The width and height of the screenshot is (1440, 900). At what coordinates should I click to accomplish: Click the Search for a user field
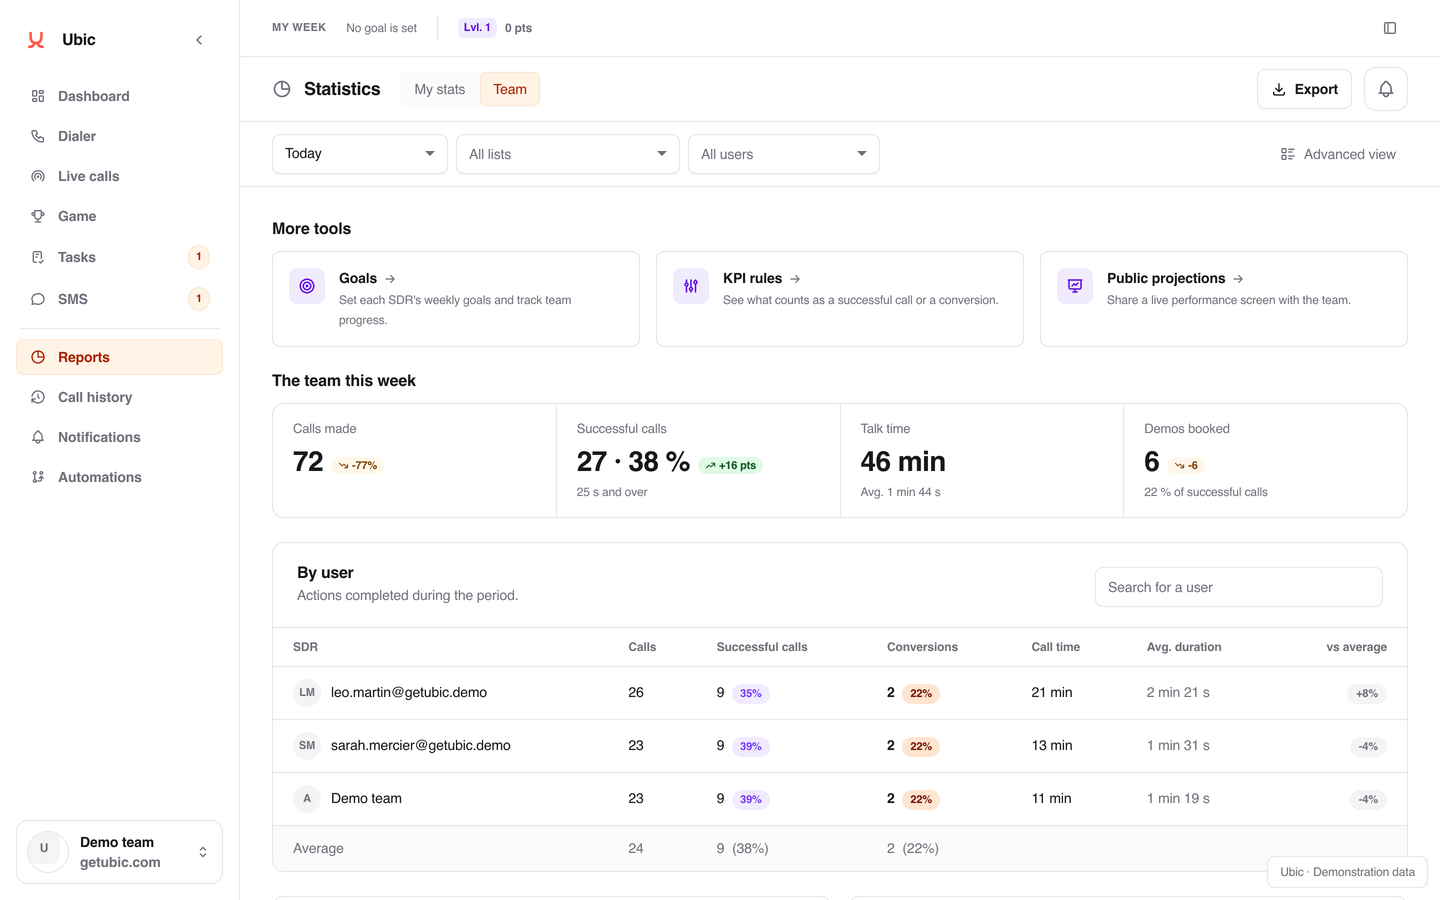(x=1239, y=587)
